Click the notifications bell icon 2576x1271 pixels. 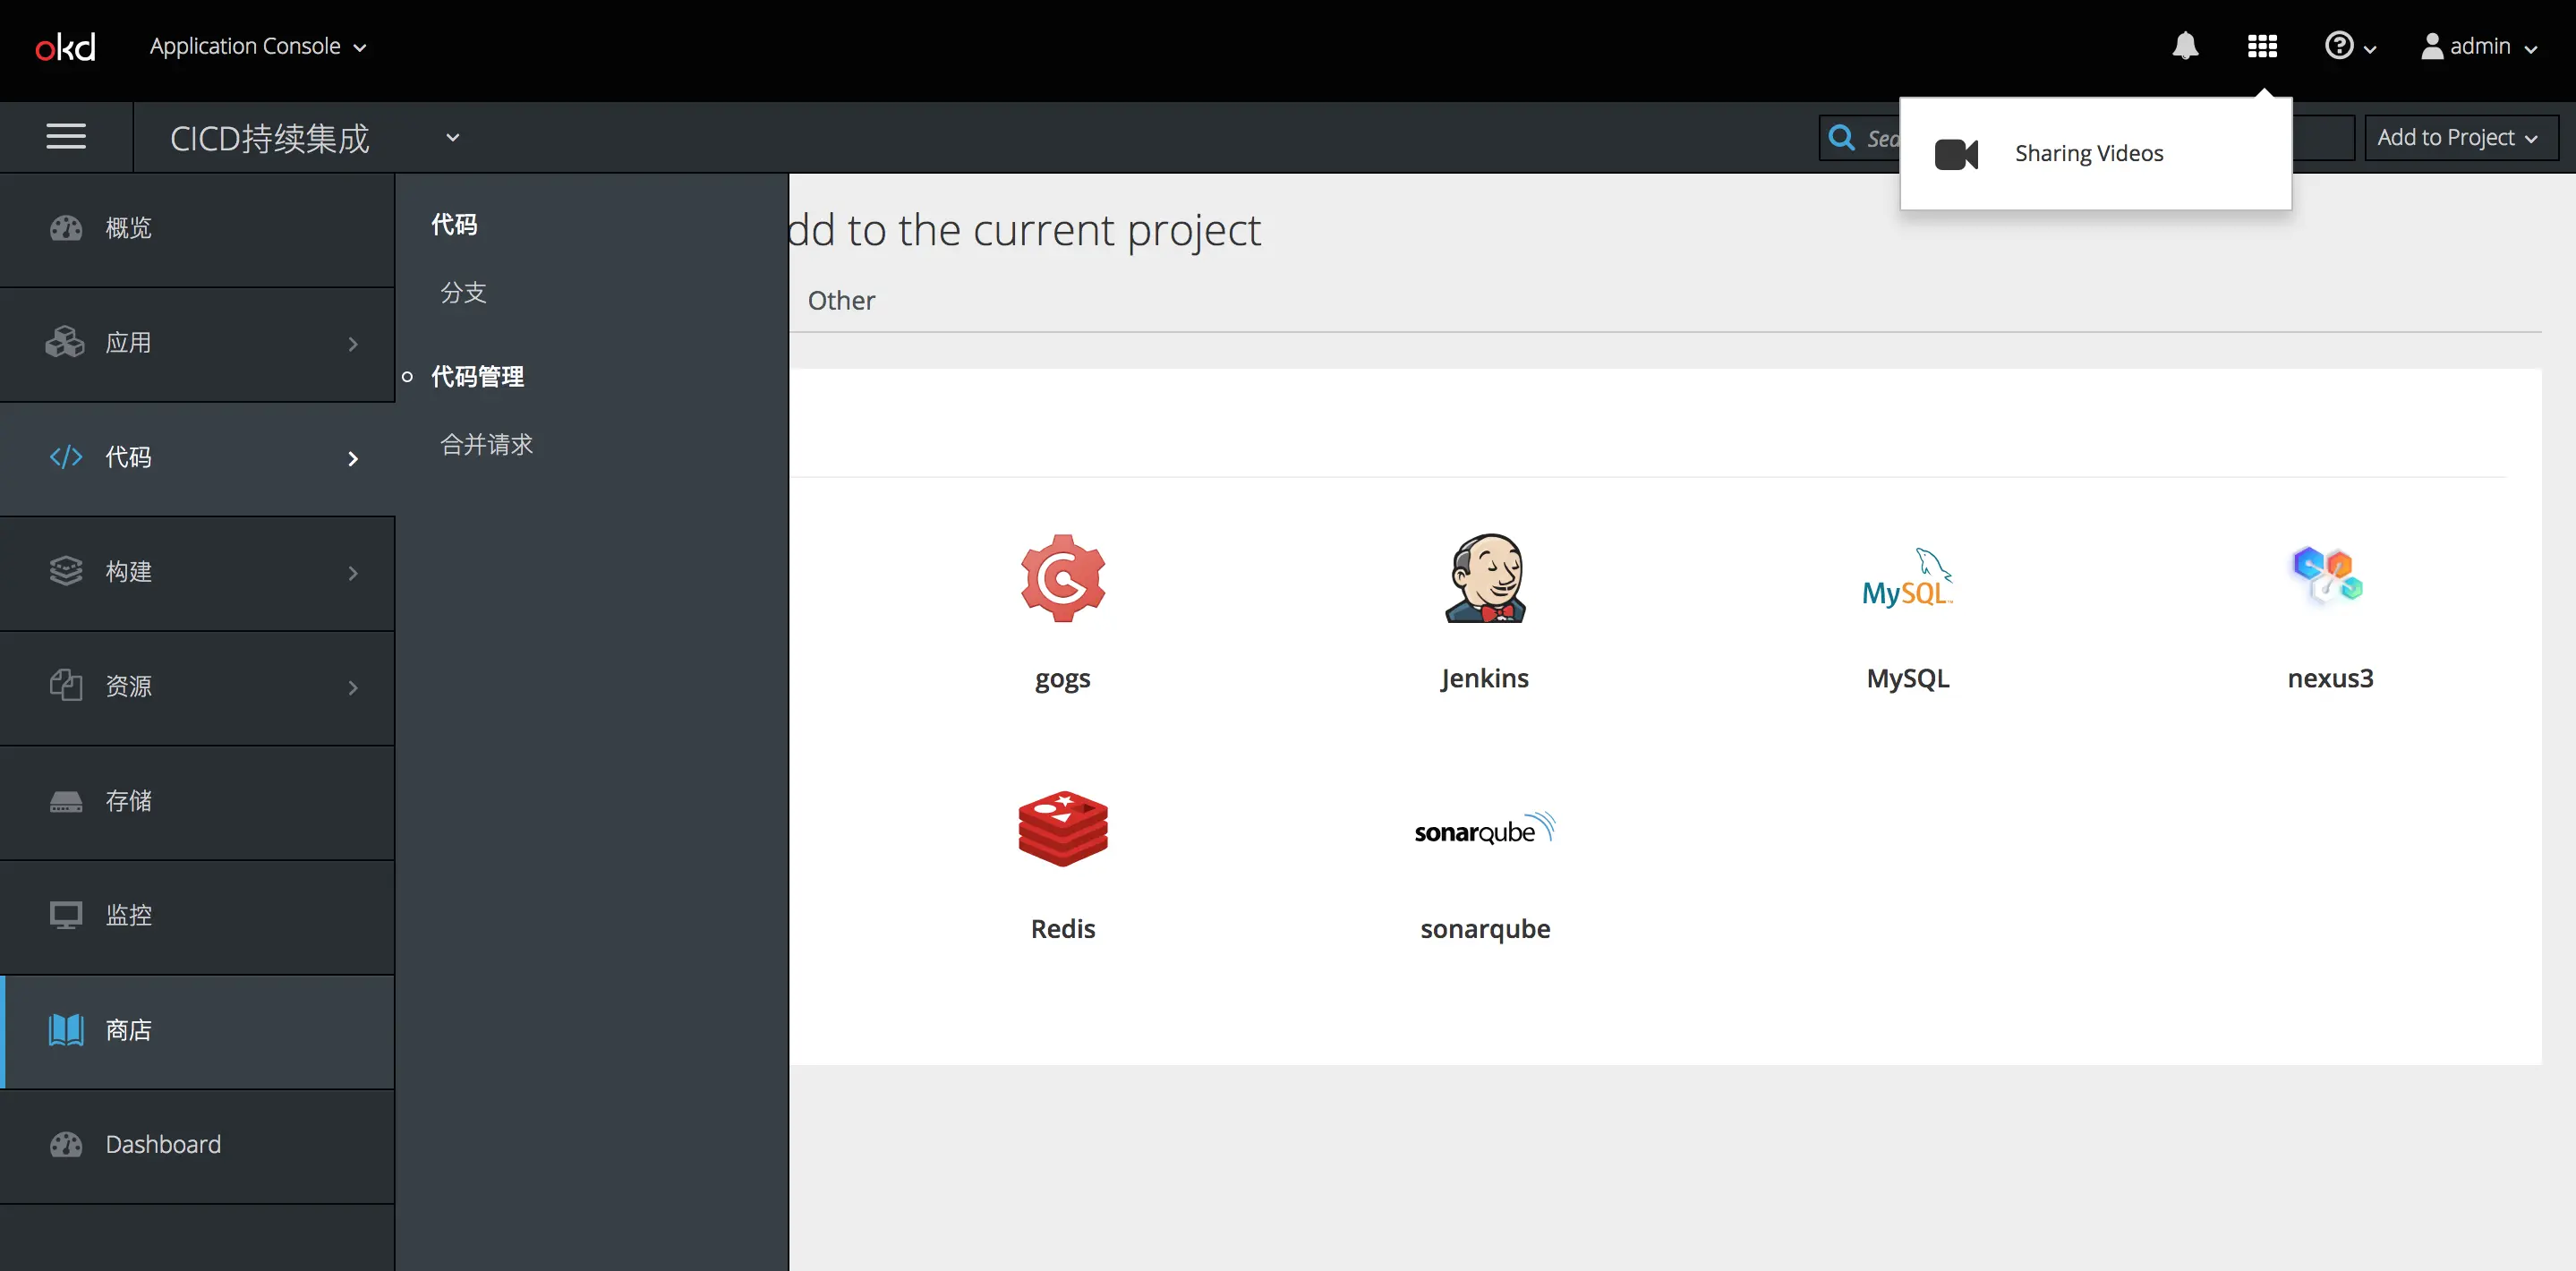pos(2185,46)
